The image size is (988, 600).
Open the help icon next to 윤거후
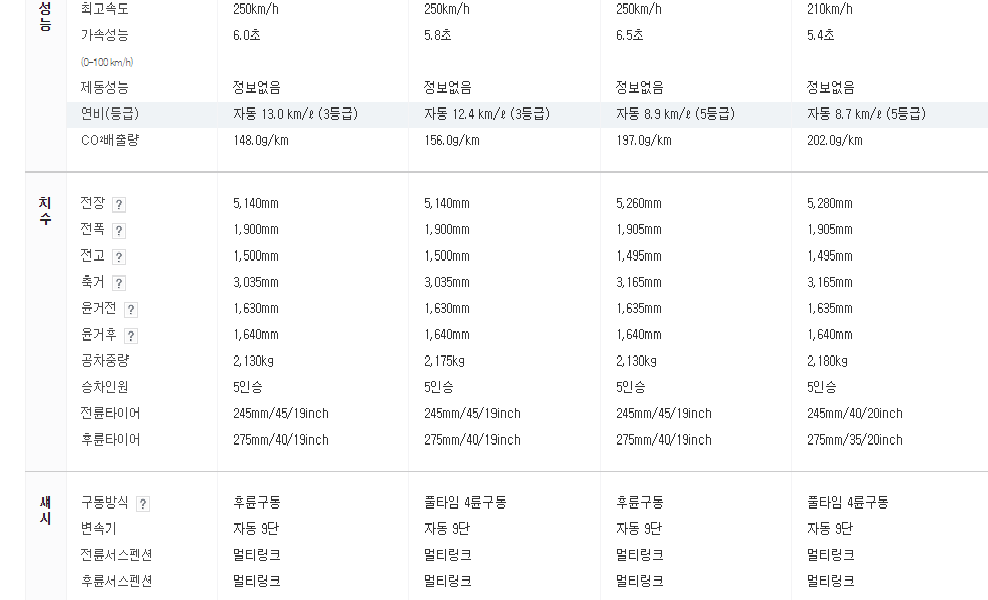[130, 336]
